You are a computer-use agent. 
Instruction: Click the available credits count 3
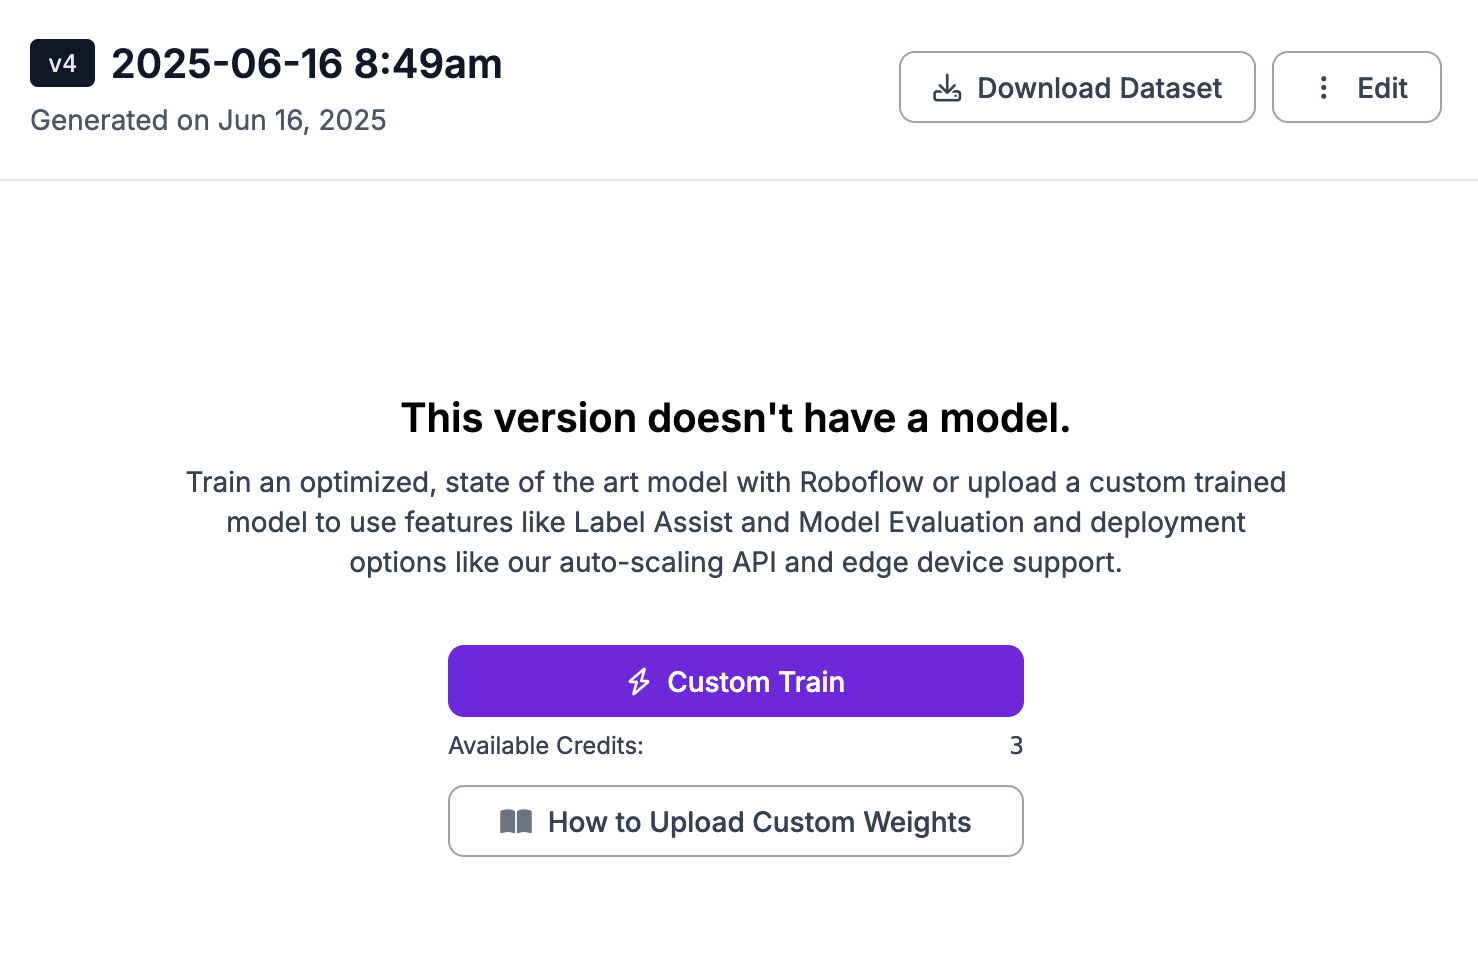tap(1016, 746)
